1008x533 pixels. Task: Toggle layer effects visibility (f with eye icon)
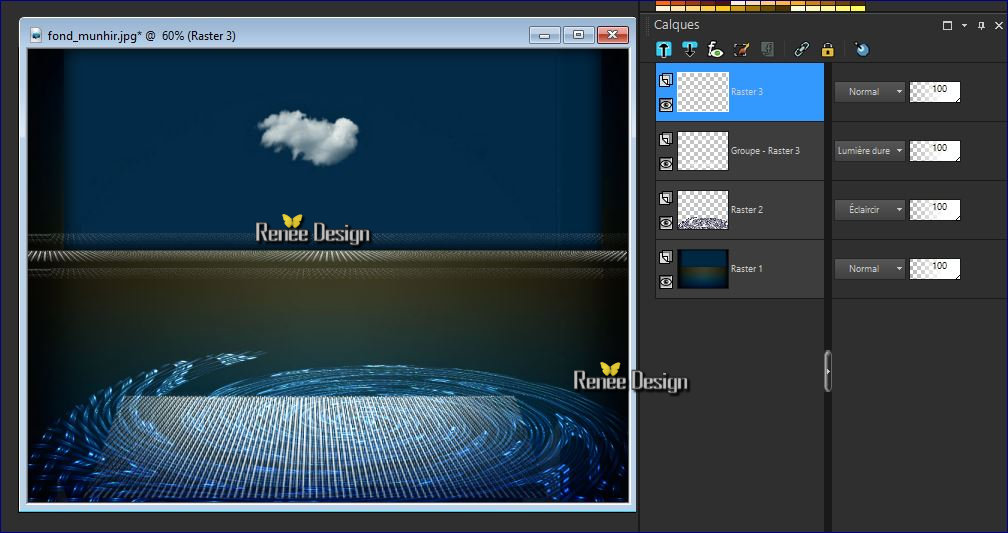(x=715, y=50)
